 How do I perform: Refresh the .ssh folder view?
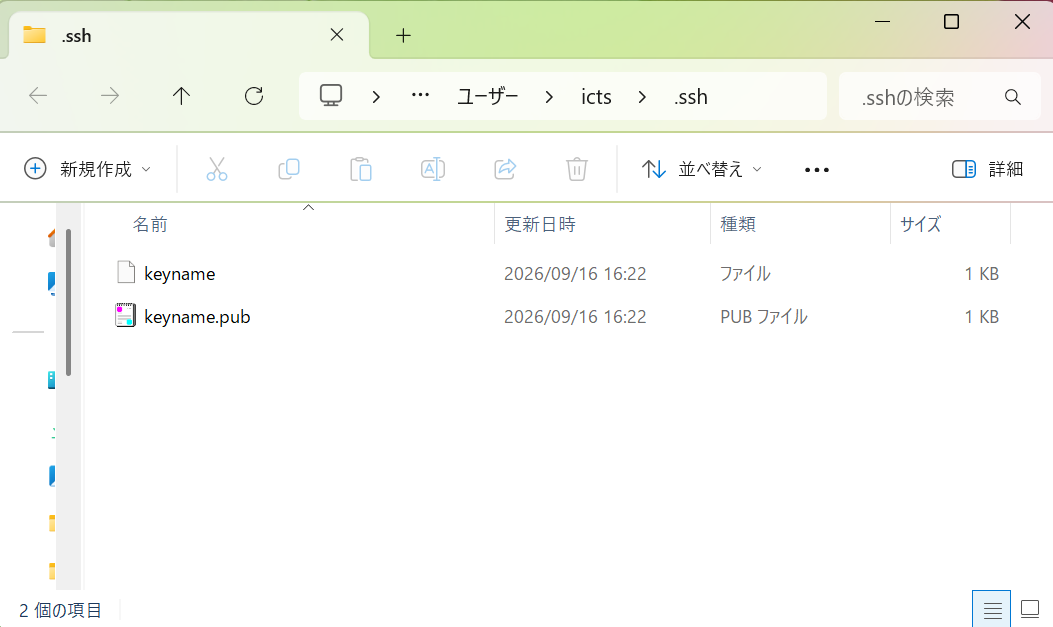coord(254,96)
